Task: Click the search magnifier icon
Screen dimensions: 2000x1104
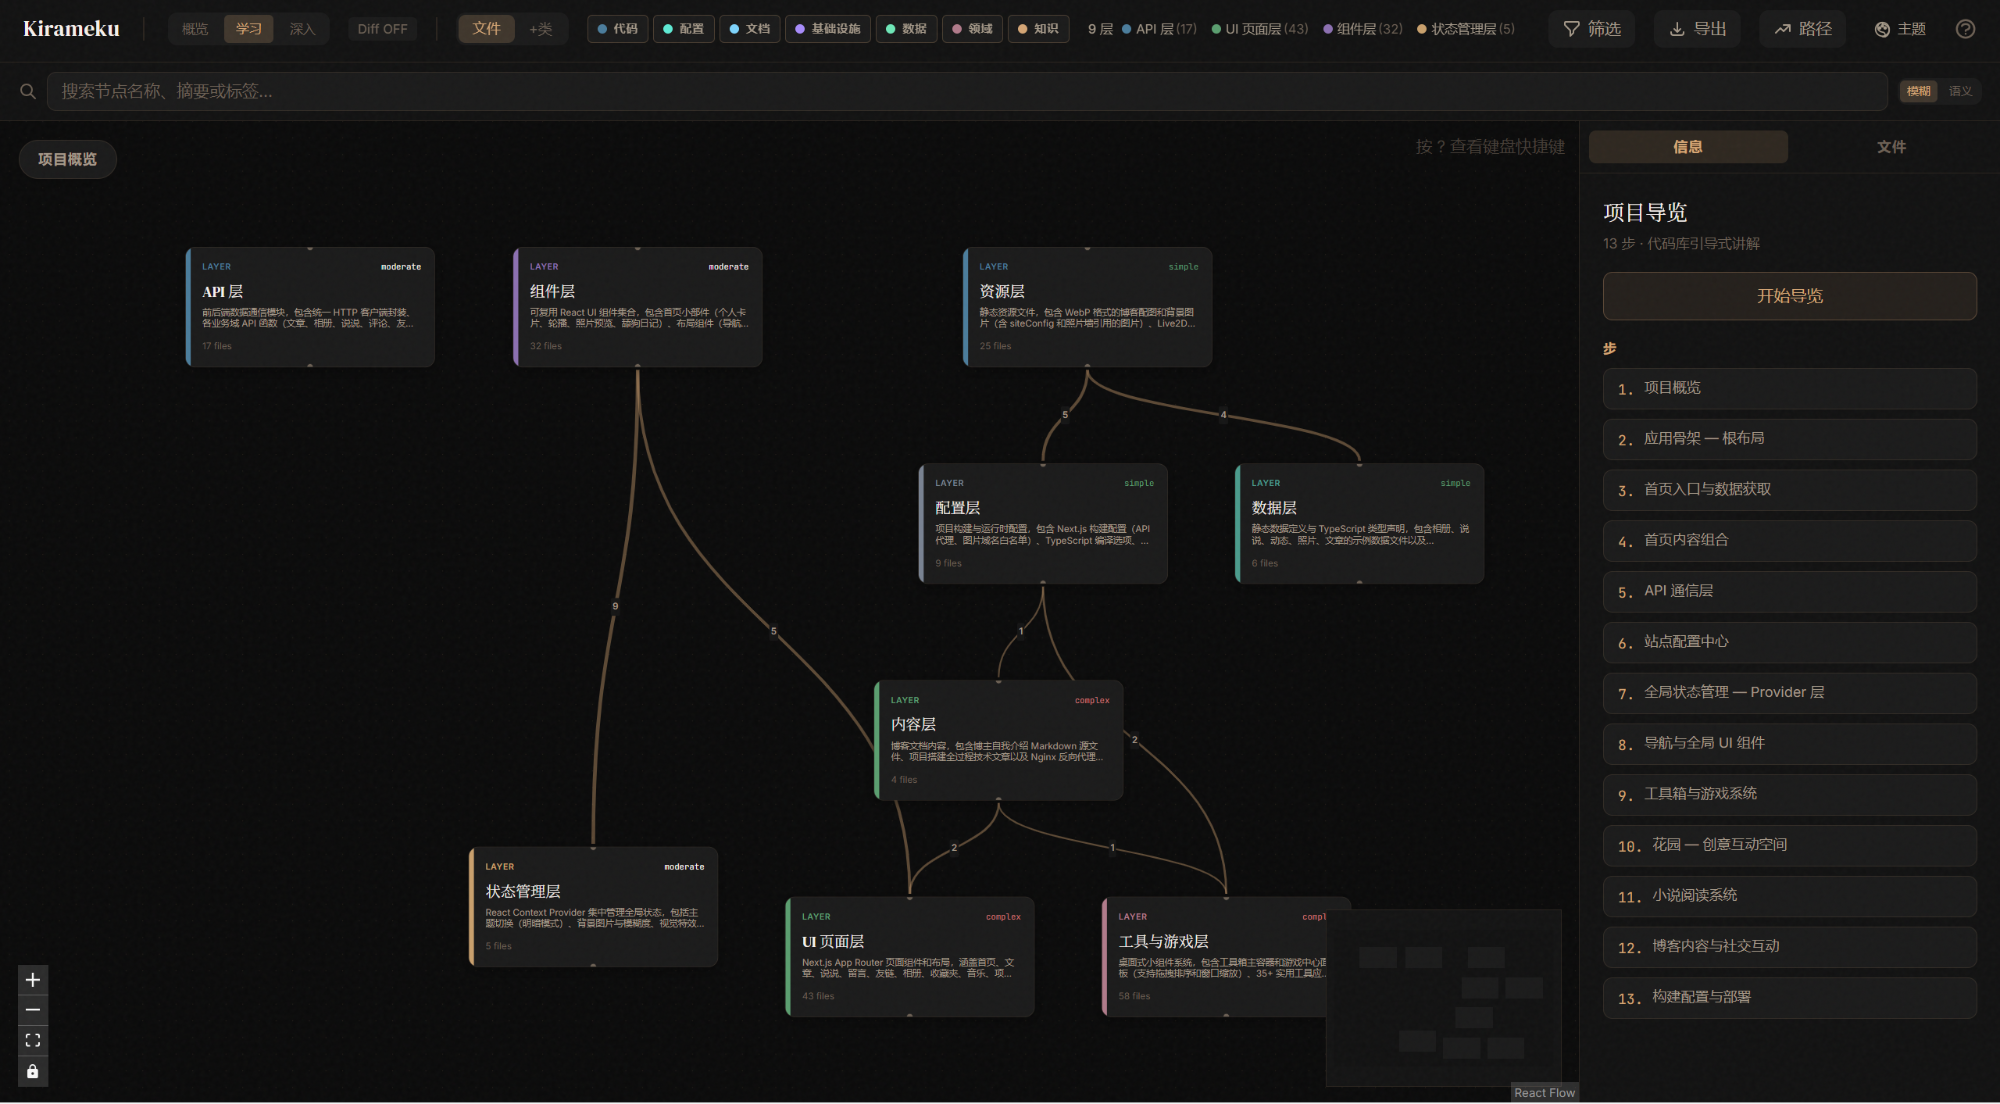Action: (x=28, y=91)
